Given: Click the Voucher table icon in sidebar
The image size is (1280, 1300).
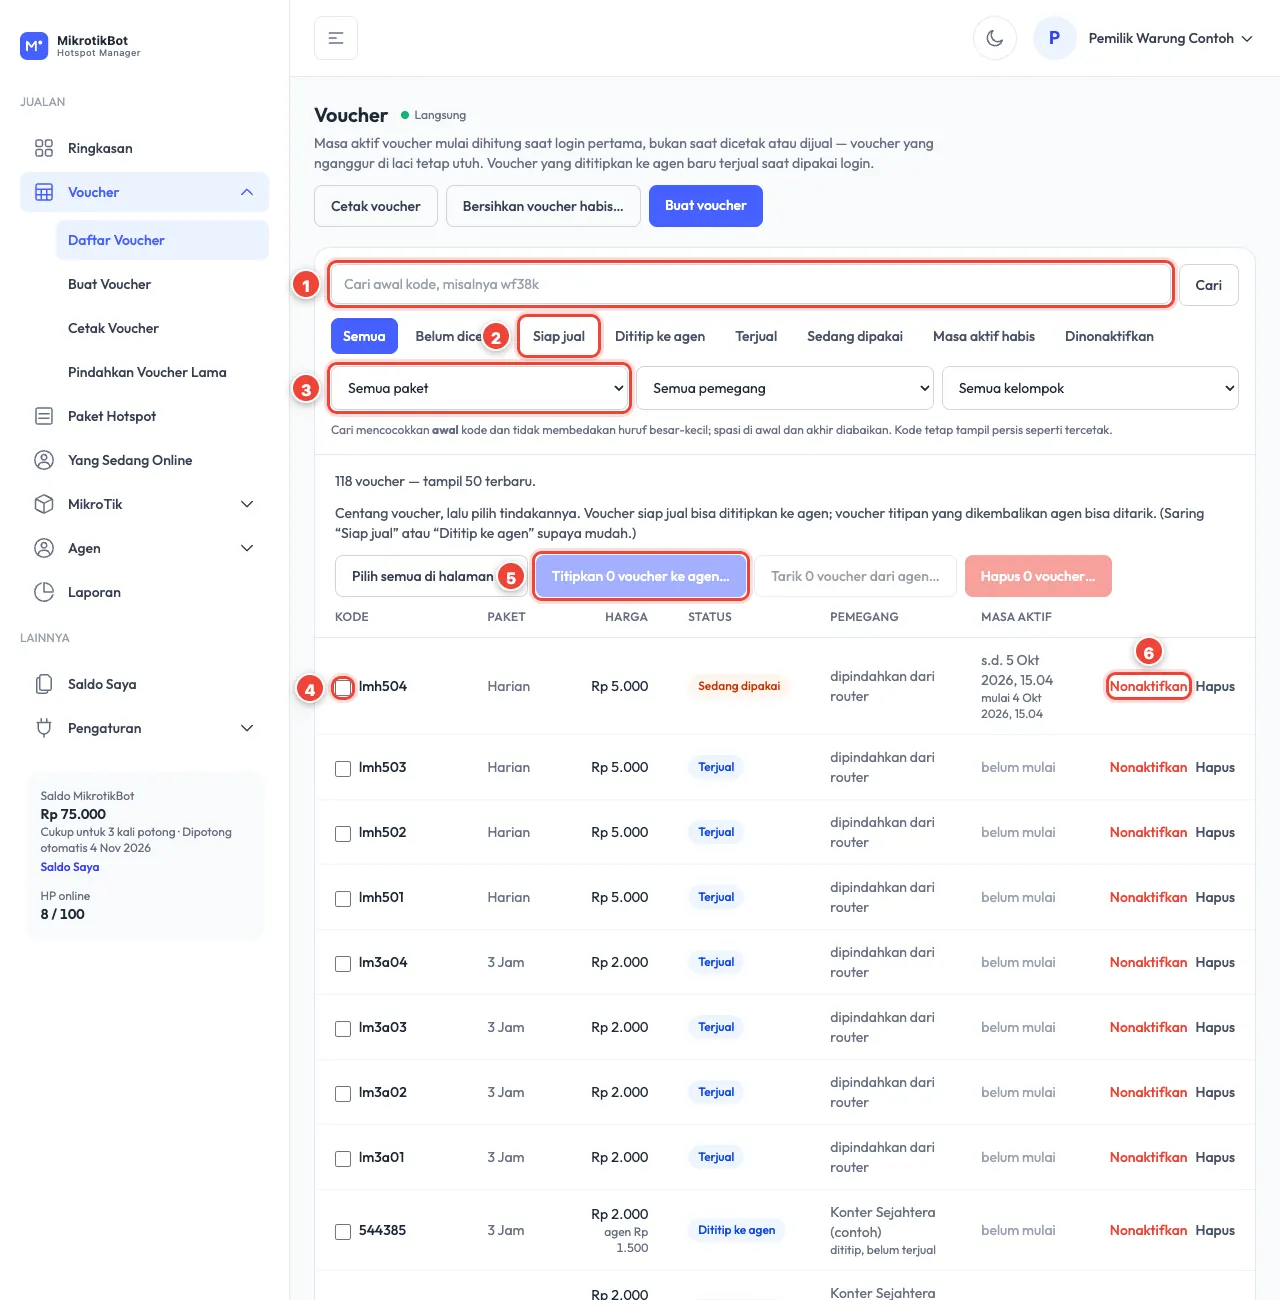Looking at the screenshot, I should [x=44, y=192].
